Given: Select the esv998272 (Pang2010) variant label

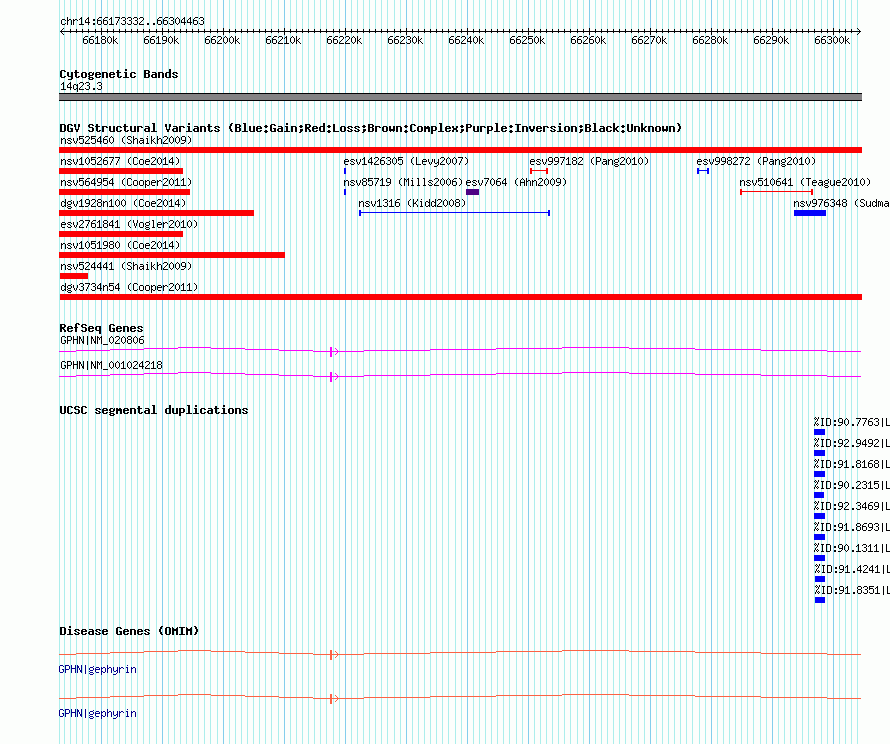Looking at the screenshot, I should 756,161.
